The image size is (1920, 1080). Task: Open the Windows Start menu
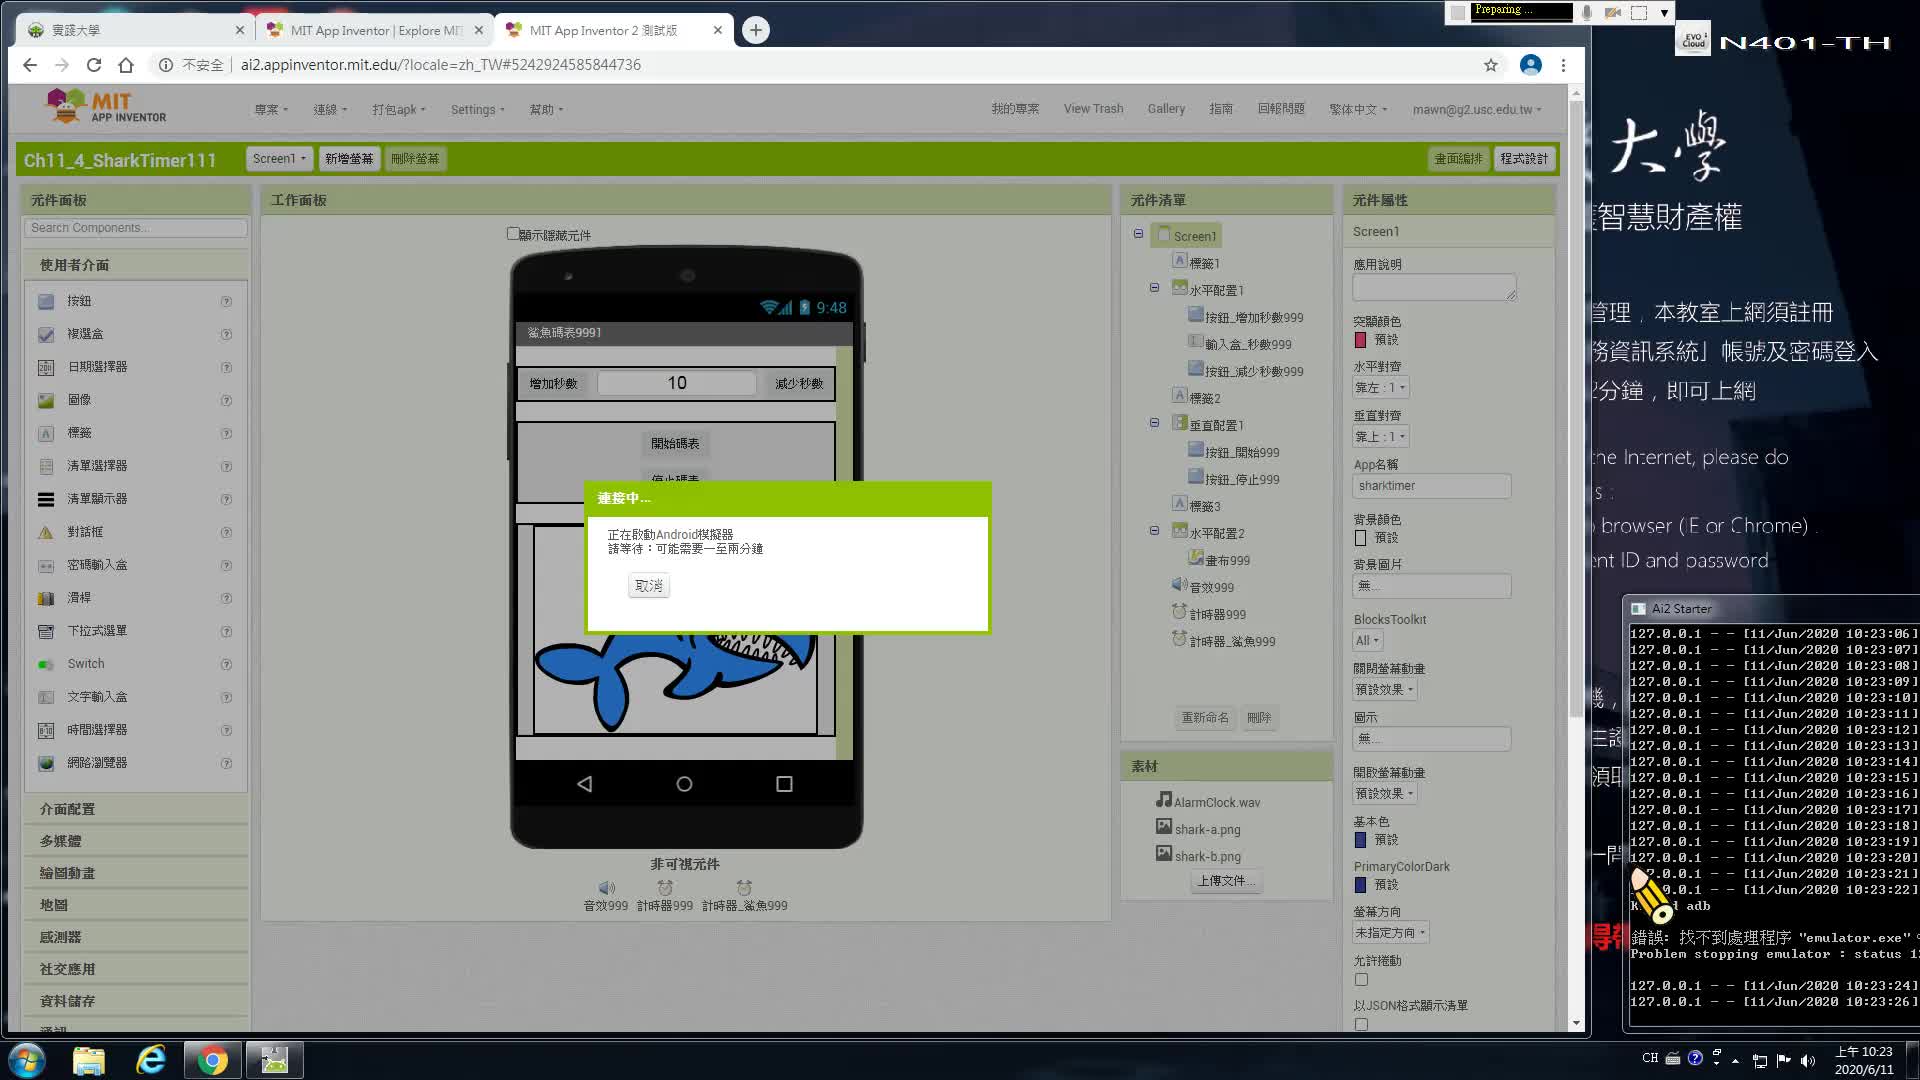[x=27, y=1060]
